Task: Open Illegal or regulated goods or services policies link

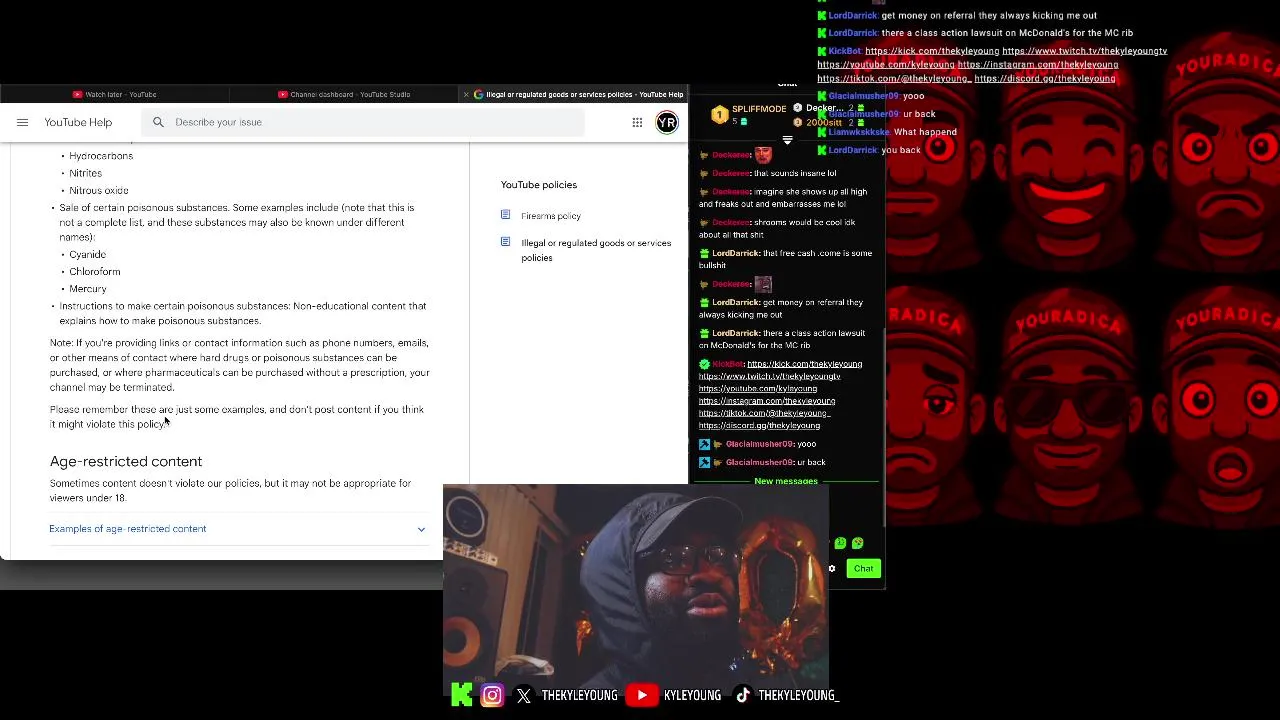Action: pos(596,250)
